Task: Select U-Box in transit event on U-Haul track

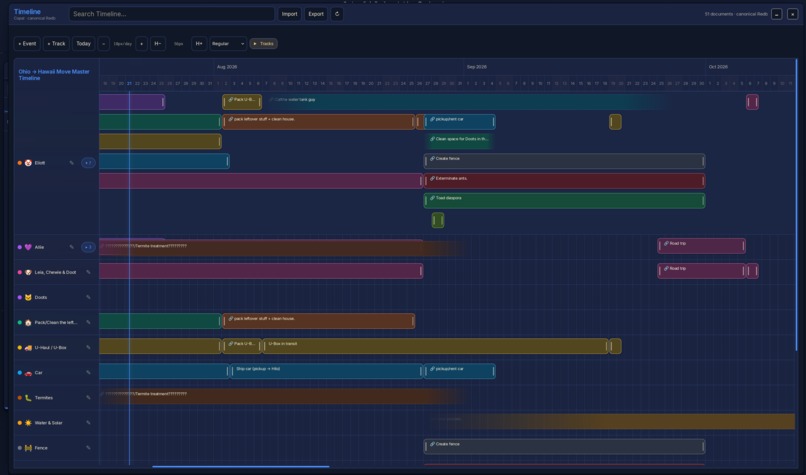Action: [x=435, y=346]
